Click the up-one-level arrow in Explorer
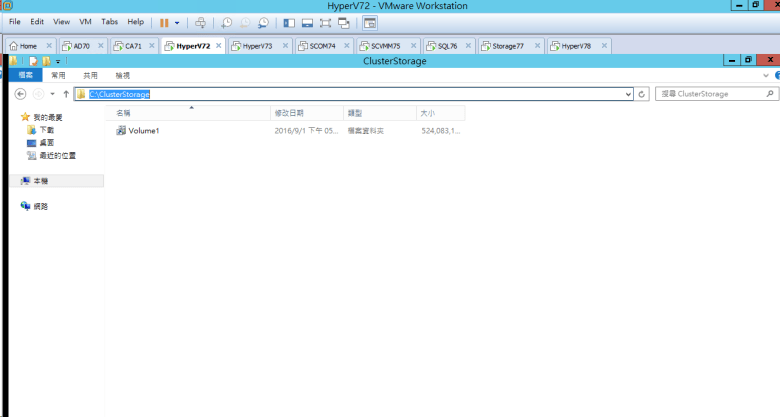 tap(66, 94)
